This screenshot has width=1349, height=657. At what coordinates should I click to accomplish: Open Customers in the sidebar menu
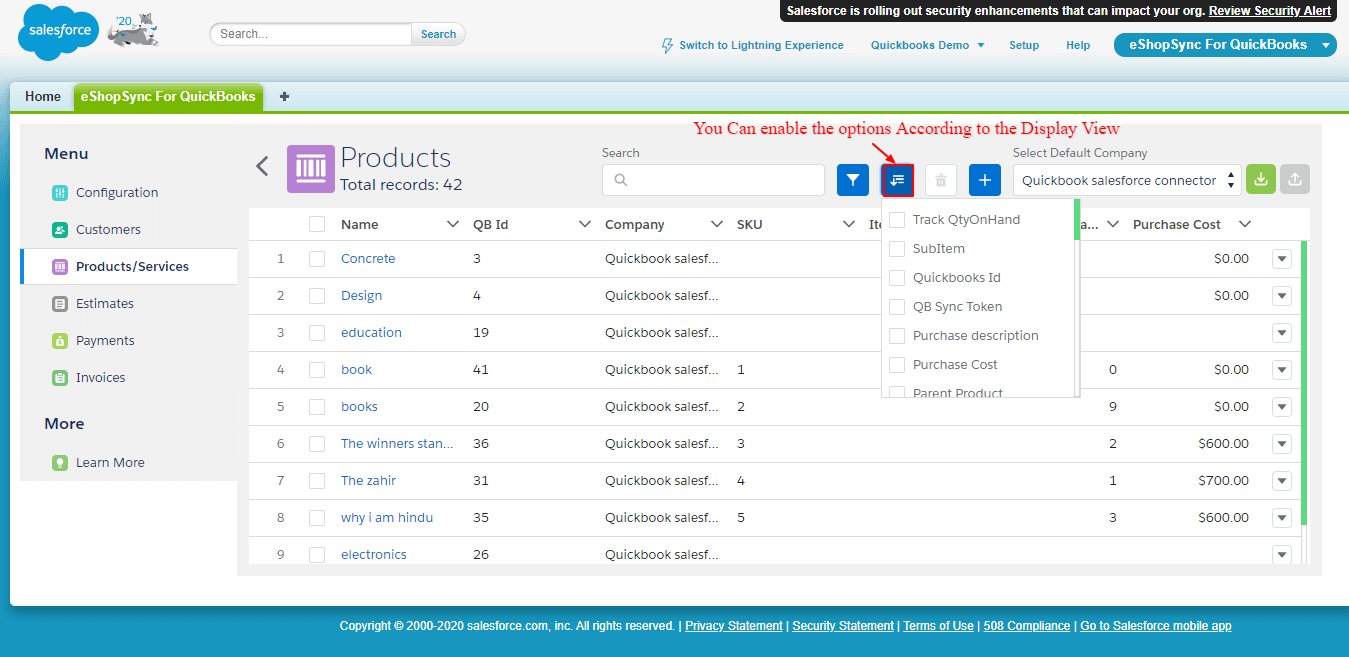(107, 230)
